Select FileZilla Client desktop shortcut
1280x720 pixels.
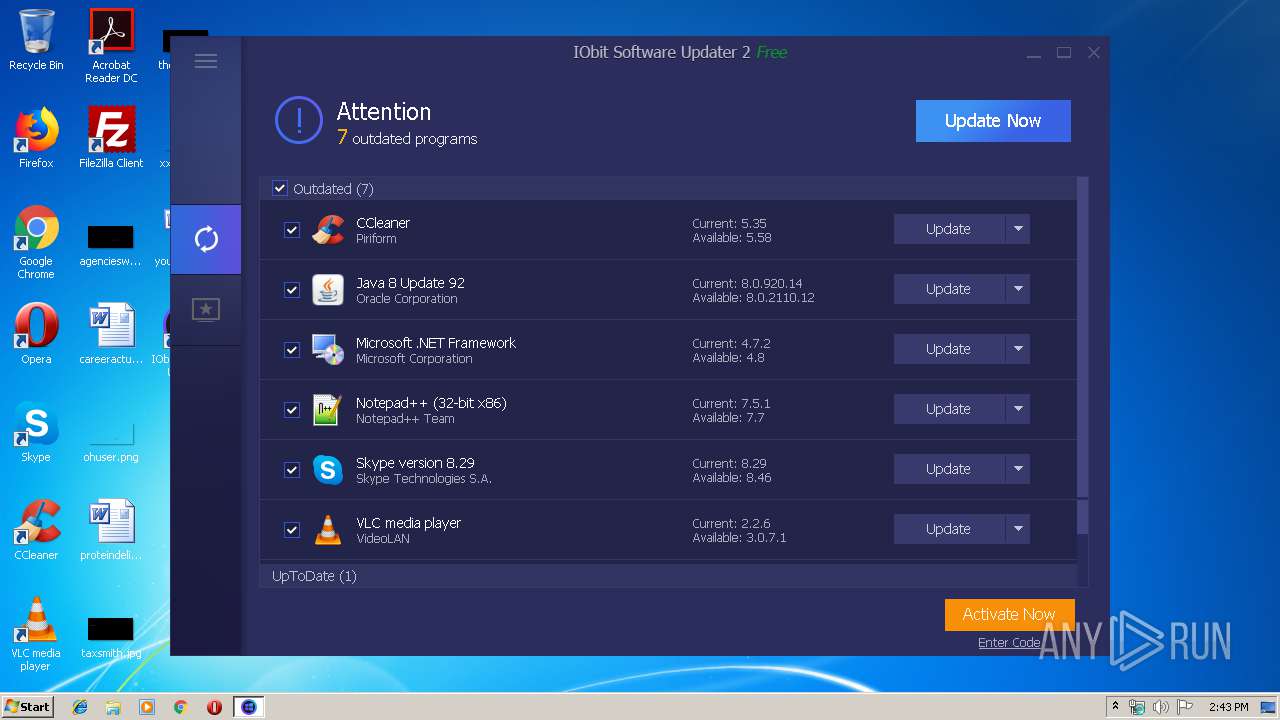click(111, 138)
